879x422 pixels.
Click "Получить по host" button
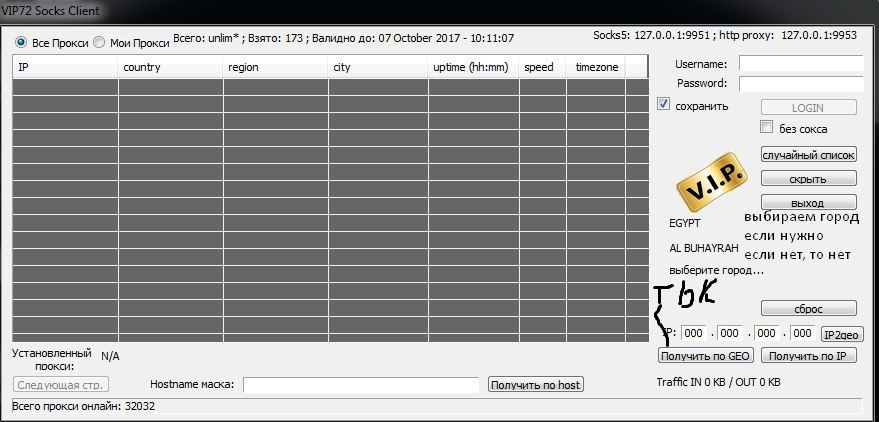click(x=535, y=385)
